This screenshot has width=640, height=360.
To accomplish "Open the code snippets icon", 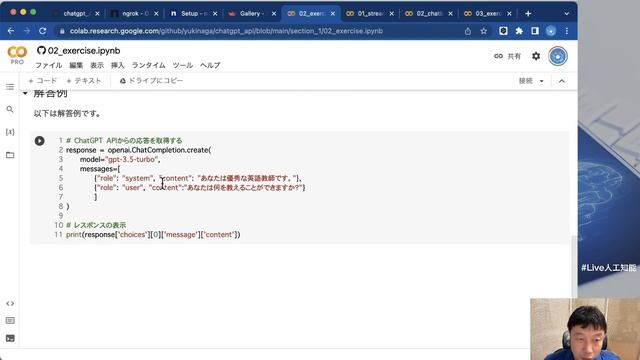I will pos(10,303).
